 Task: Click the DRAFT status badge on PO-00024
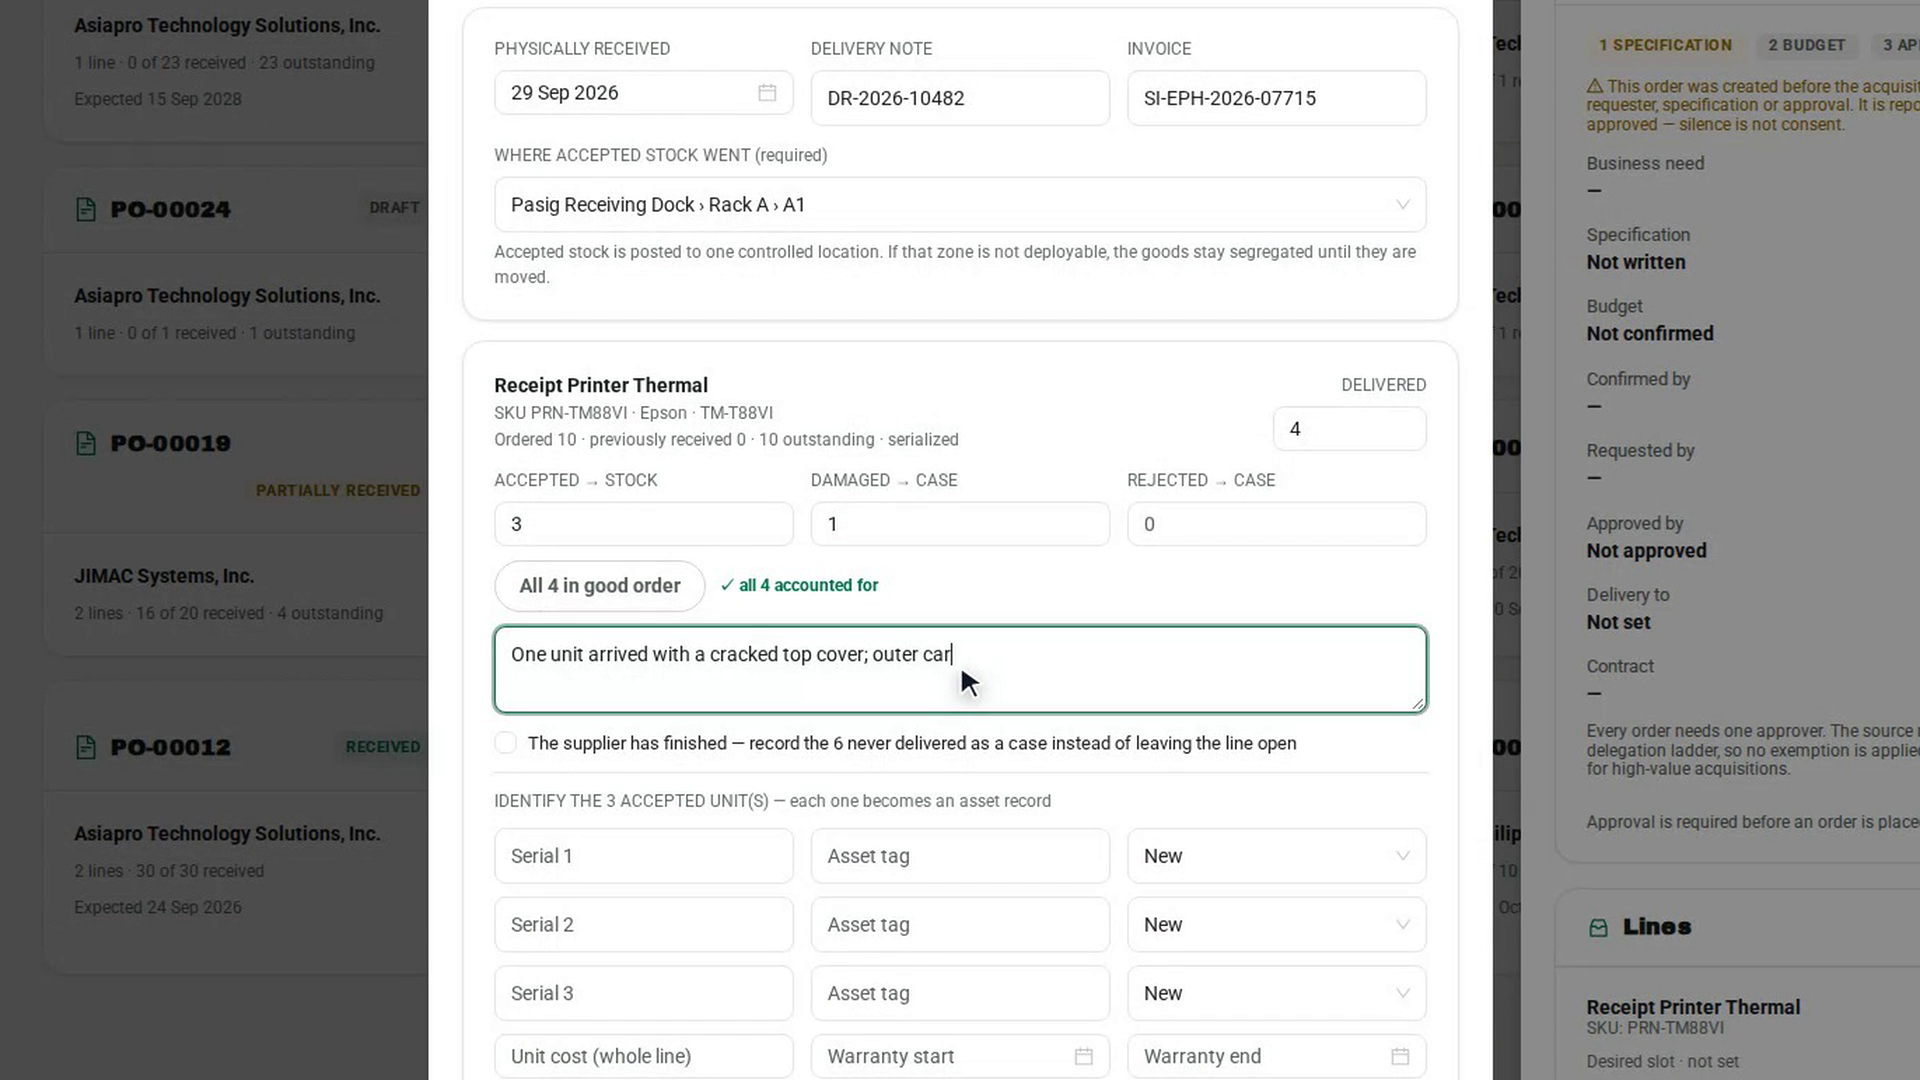tap(394, 208)
